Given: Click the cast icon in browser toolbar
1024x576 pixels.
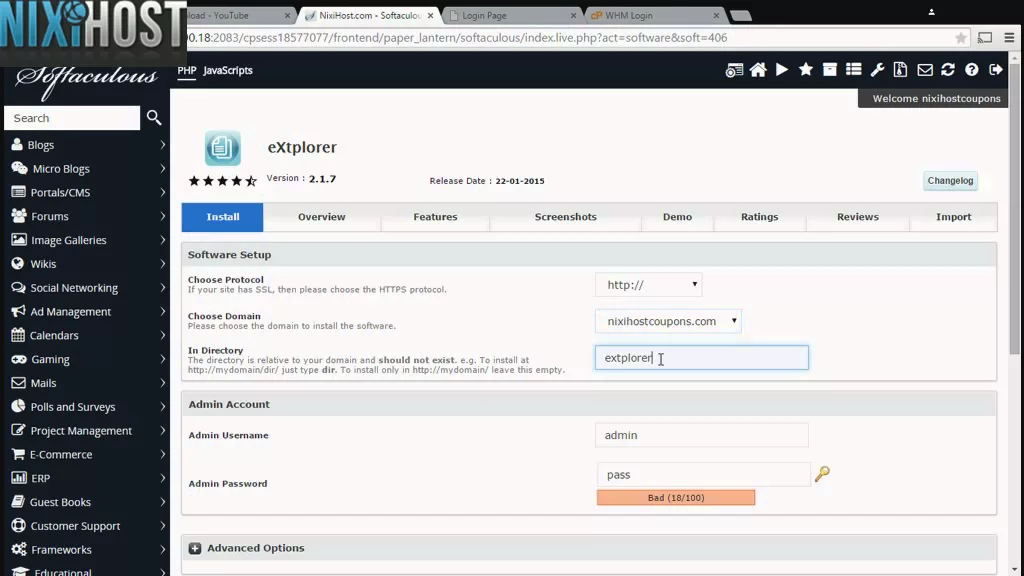Looking at the screenshot, I should (x=985, y=38).
